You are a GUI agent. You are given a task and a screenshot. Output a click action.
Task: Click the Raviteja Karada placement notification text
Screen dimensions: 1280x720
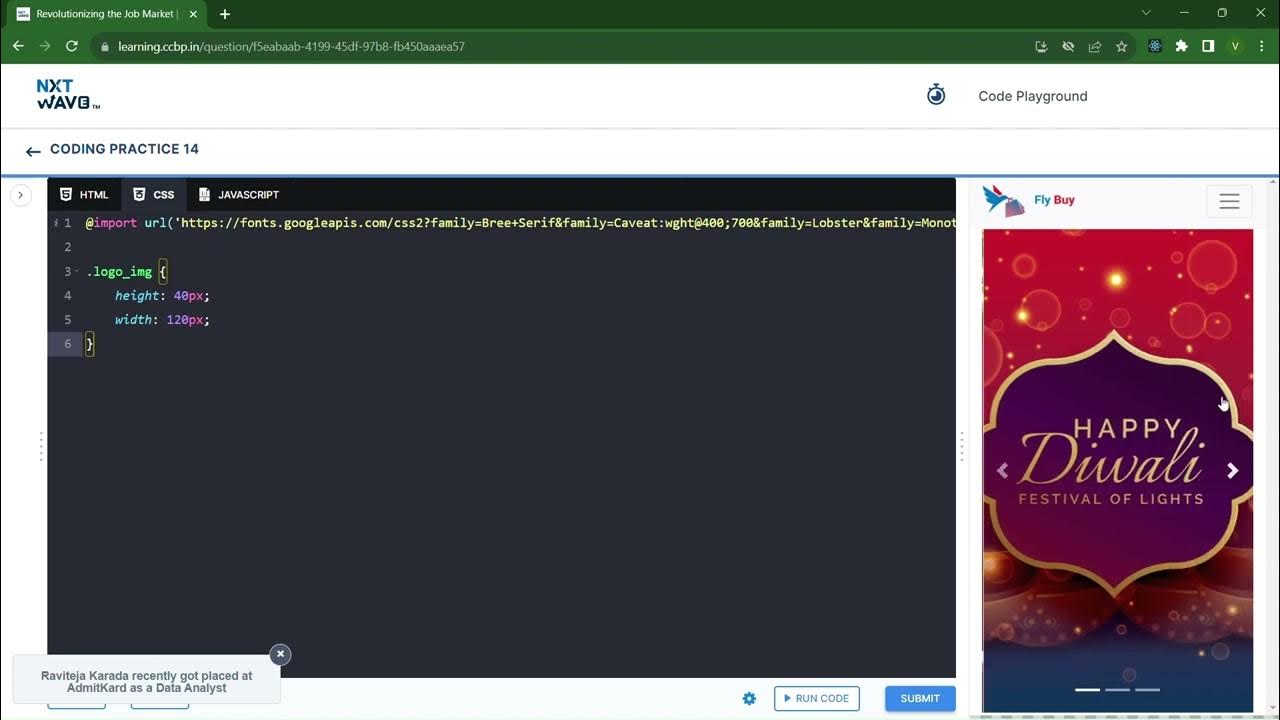pos(146,682)
